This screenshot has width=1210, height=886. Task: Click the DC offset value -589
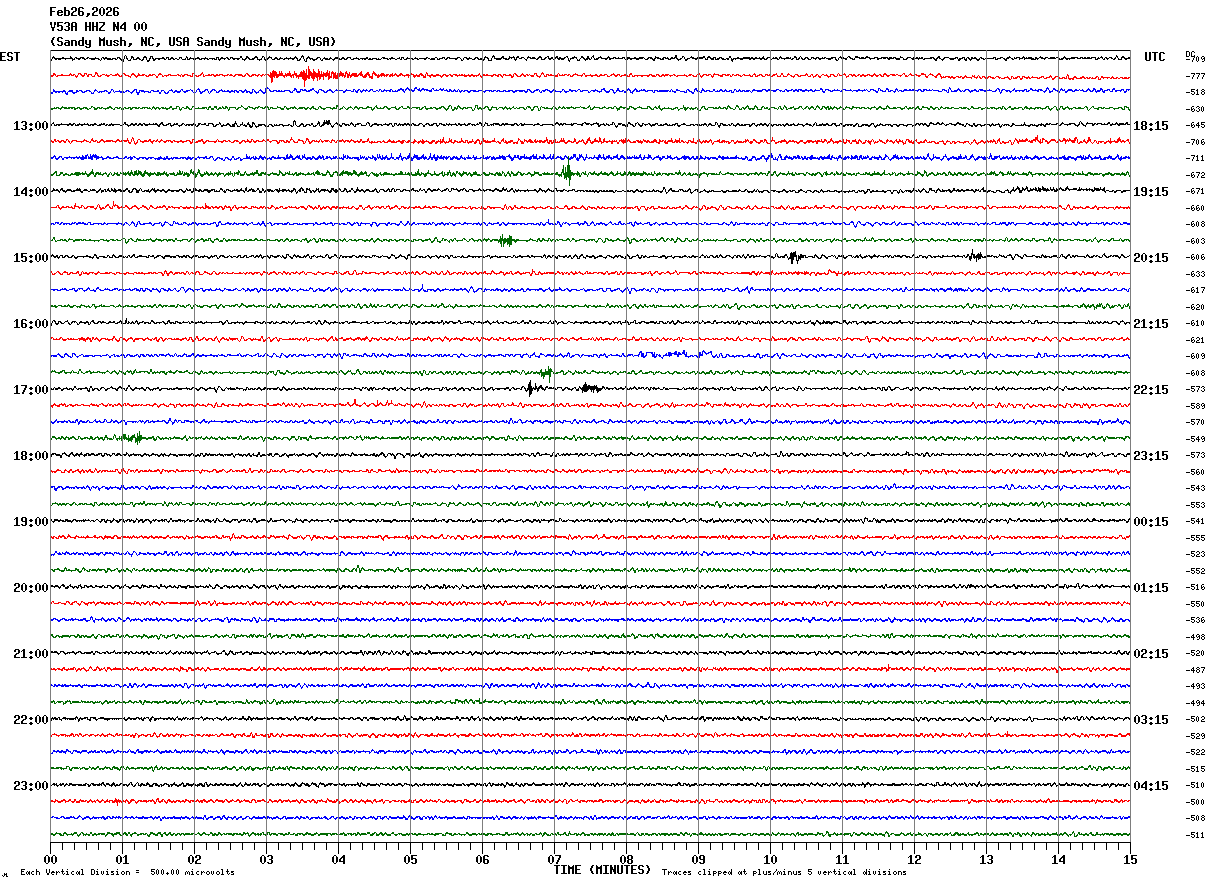(x=1195, y=406)
